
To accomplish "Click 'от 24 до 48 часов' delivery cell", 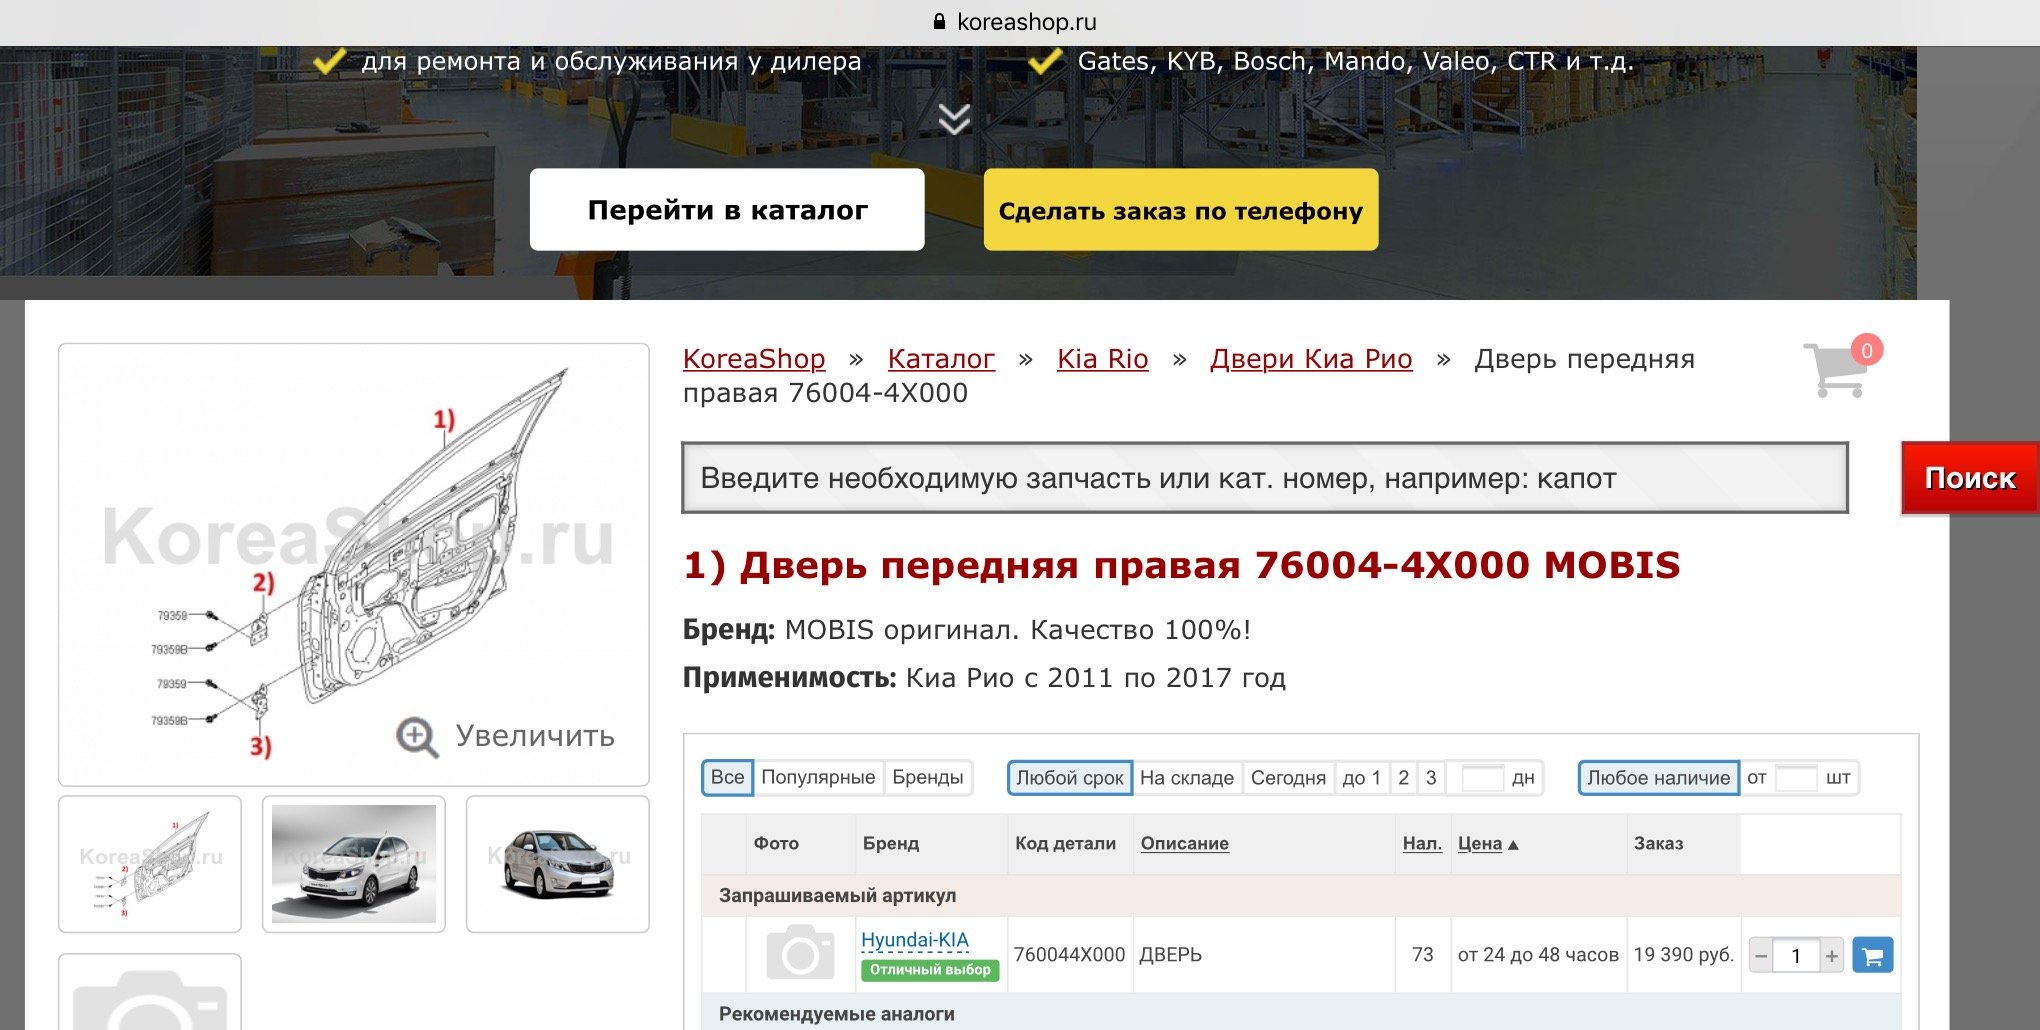I will pos(1538,955).
